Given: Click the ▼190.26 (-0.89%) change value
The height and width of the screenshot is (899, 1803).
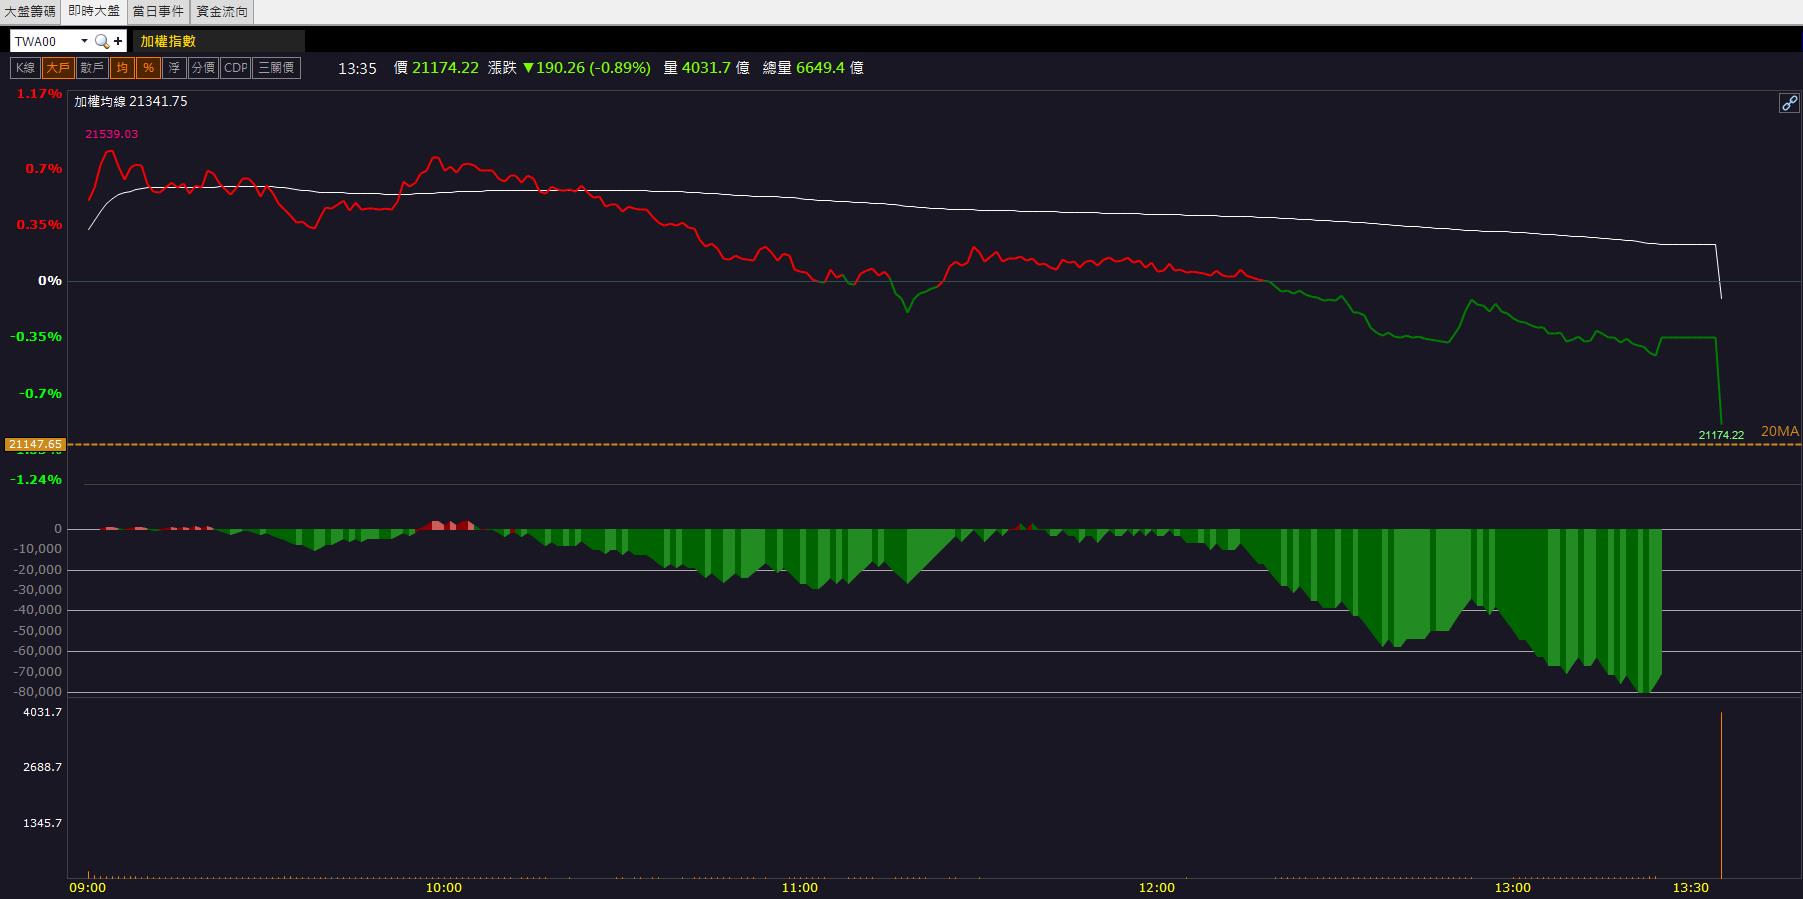Looking at the screenshot, I should click(587, 68).
